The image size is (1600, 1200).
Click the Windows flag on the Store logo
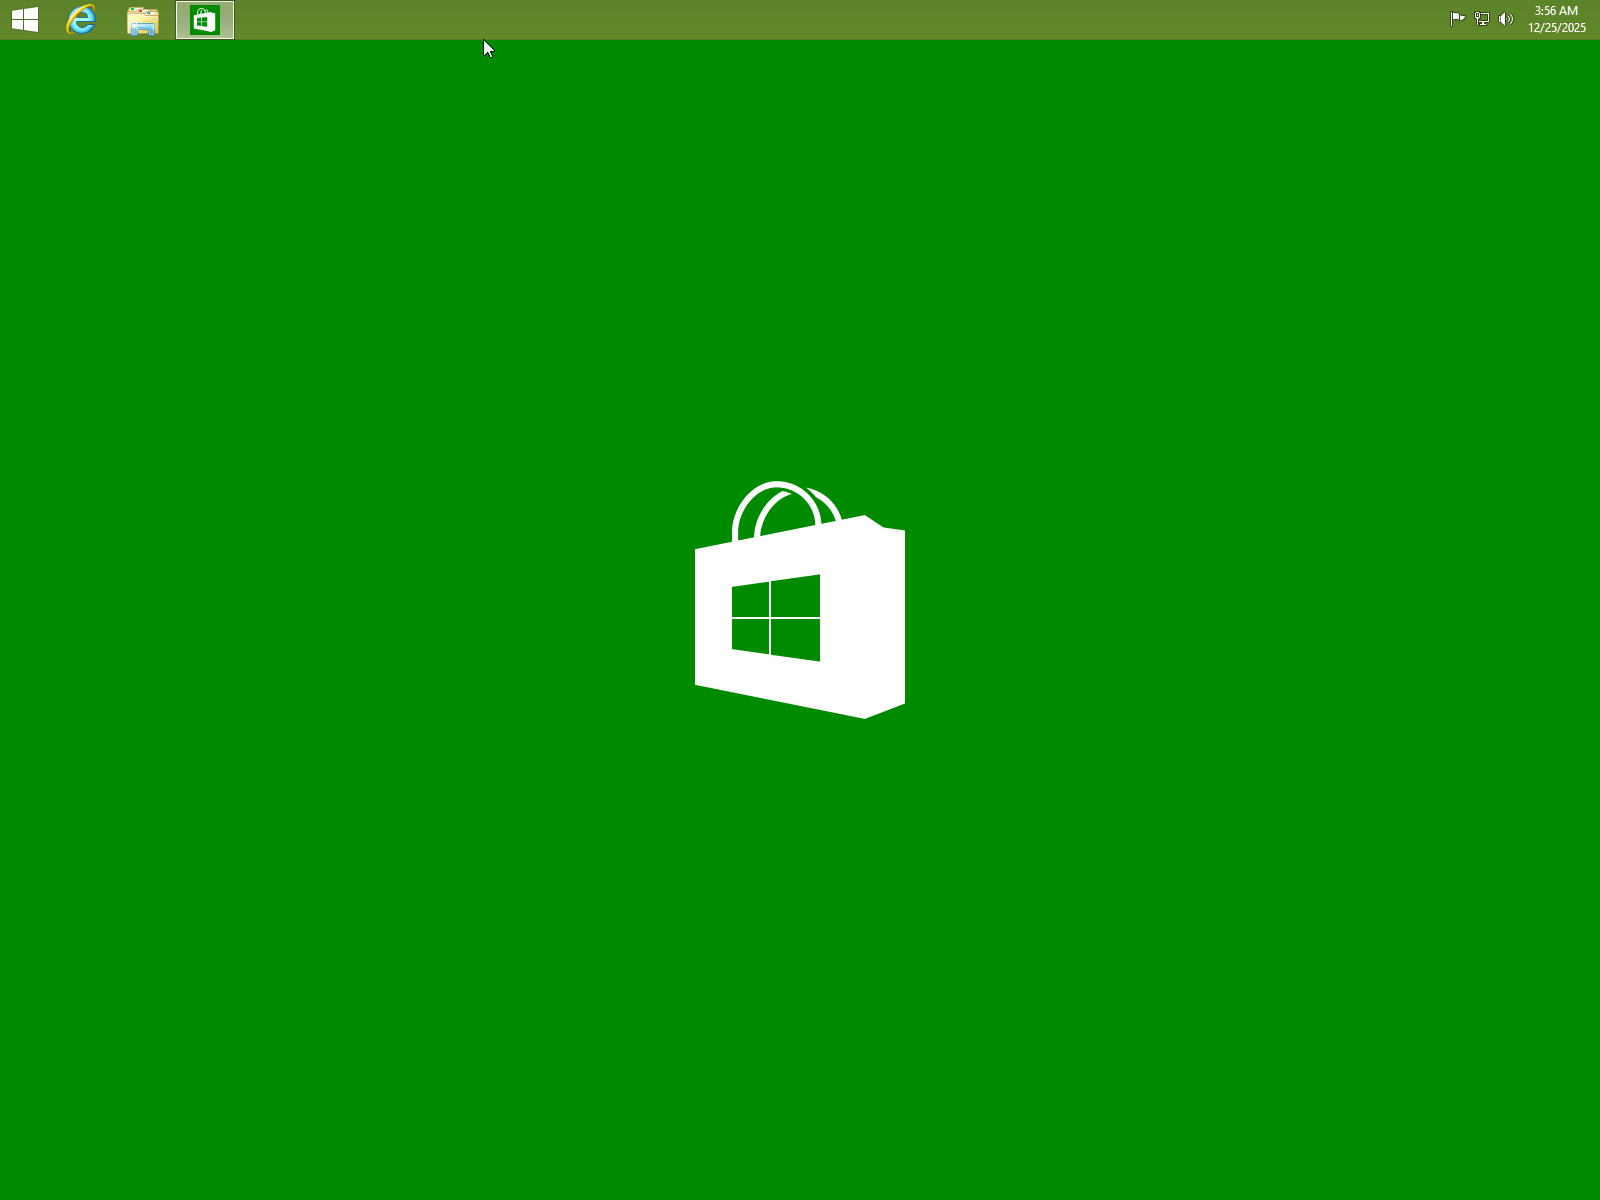point(775,618)
